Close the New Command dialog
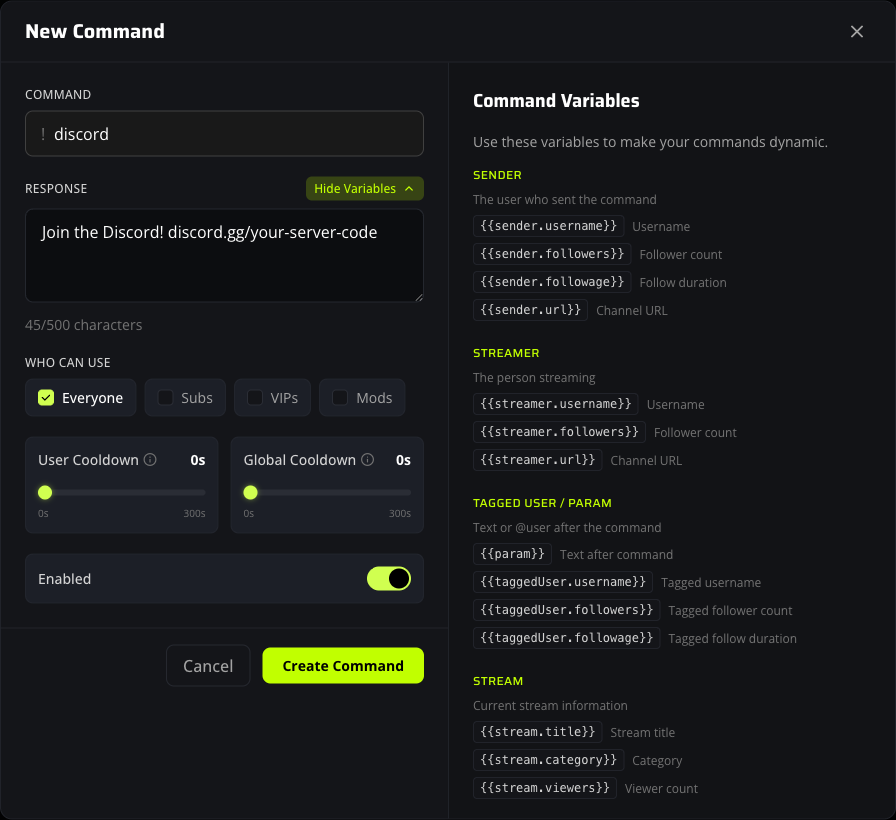 point(856,31)
